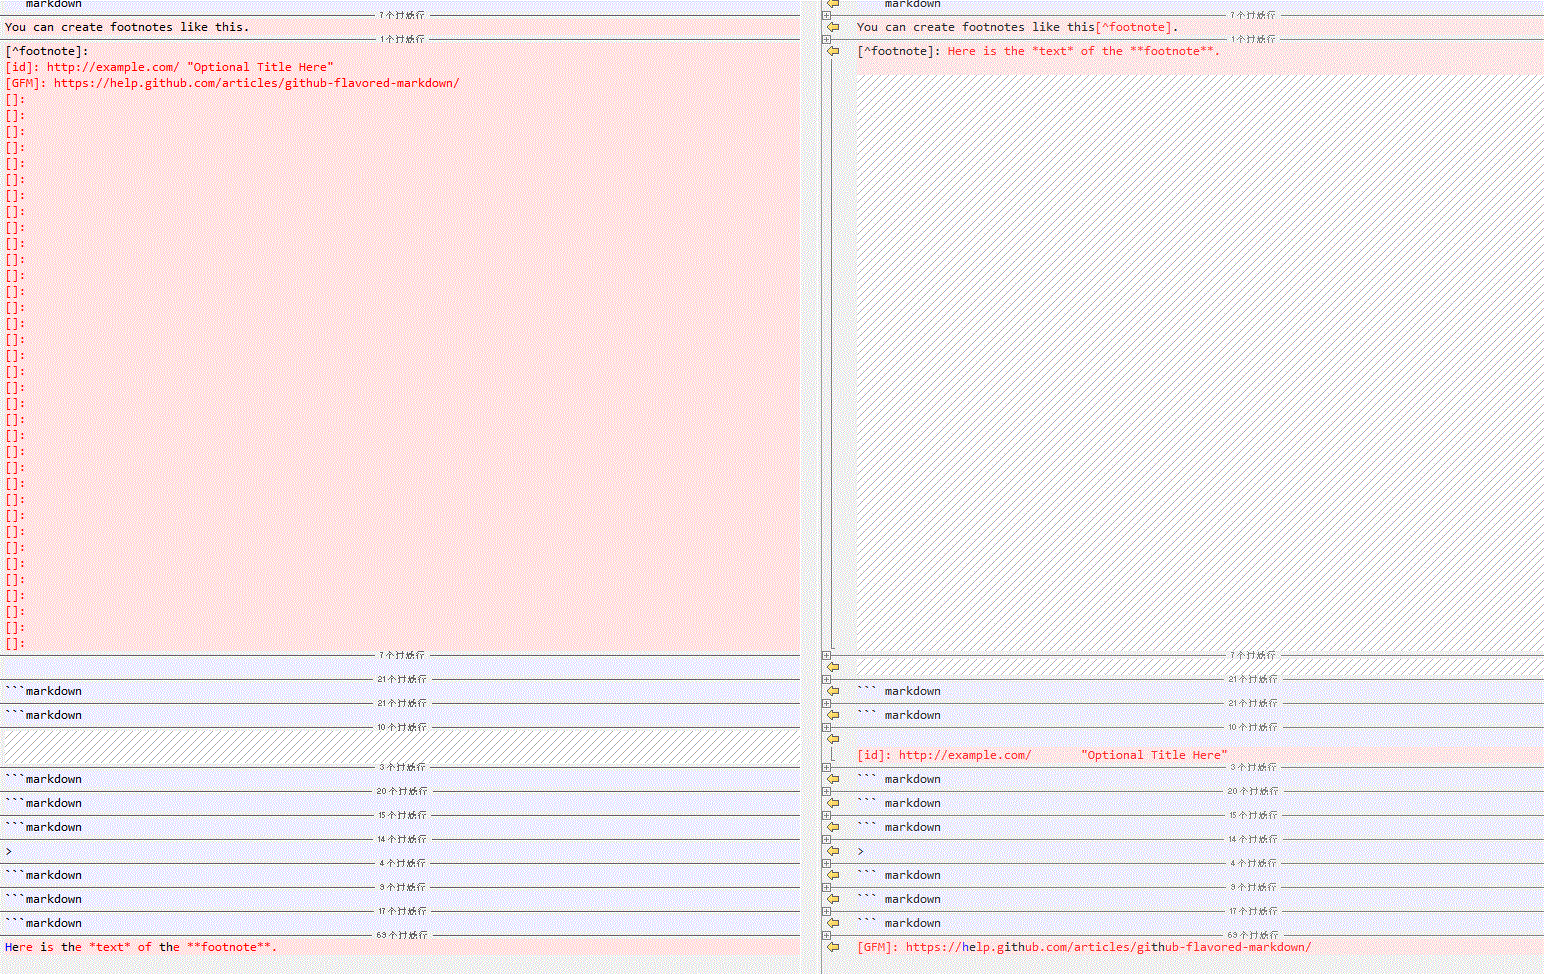Merge the first ```markdown code fence leftward

[x=833, y=691]
